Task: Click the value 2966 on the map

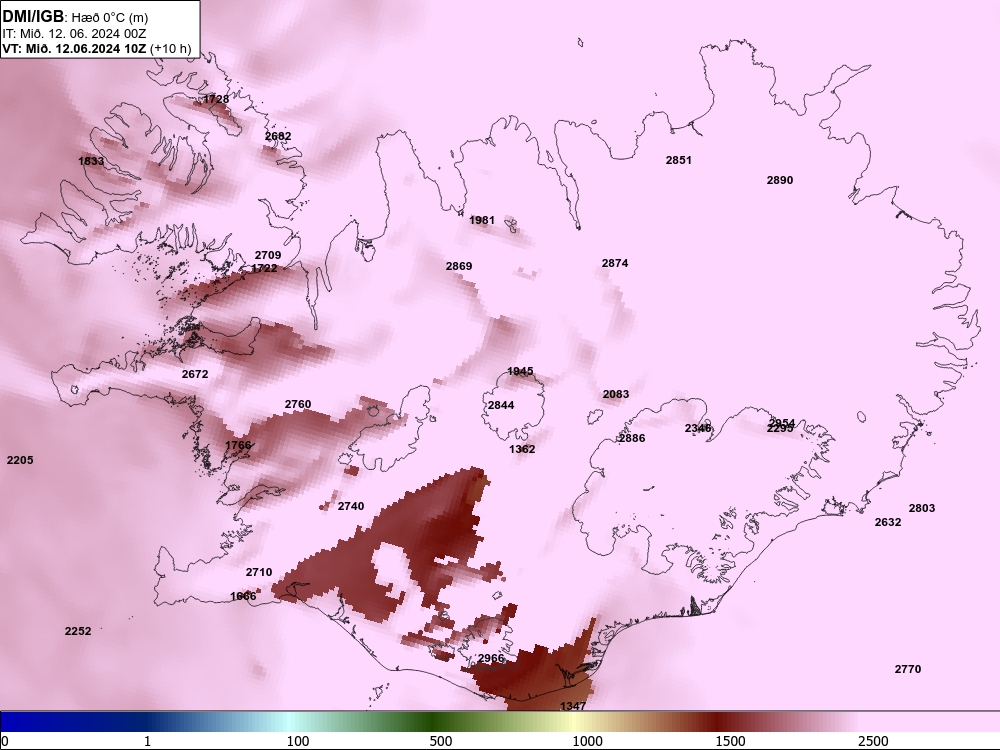Action: [491, 658]
